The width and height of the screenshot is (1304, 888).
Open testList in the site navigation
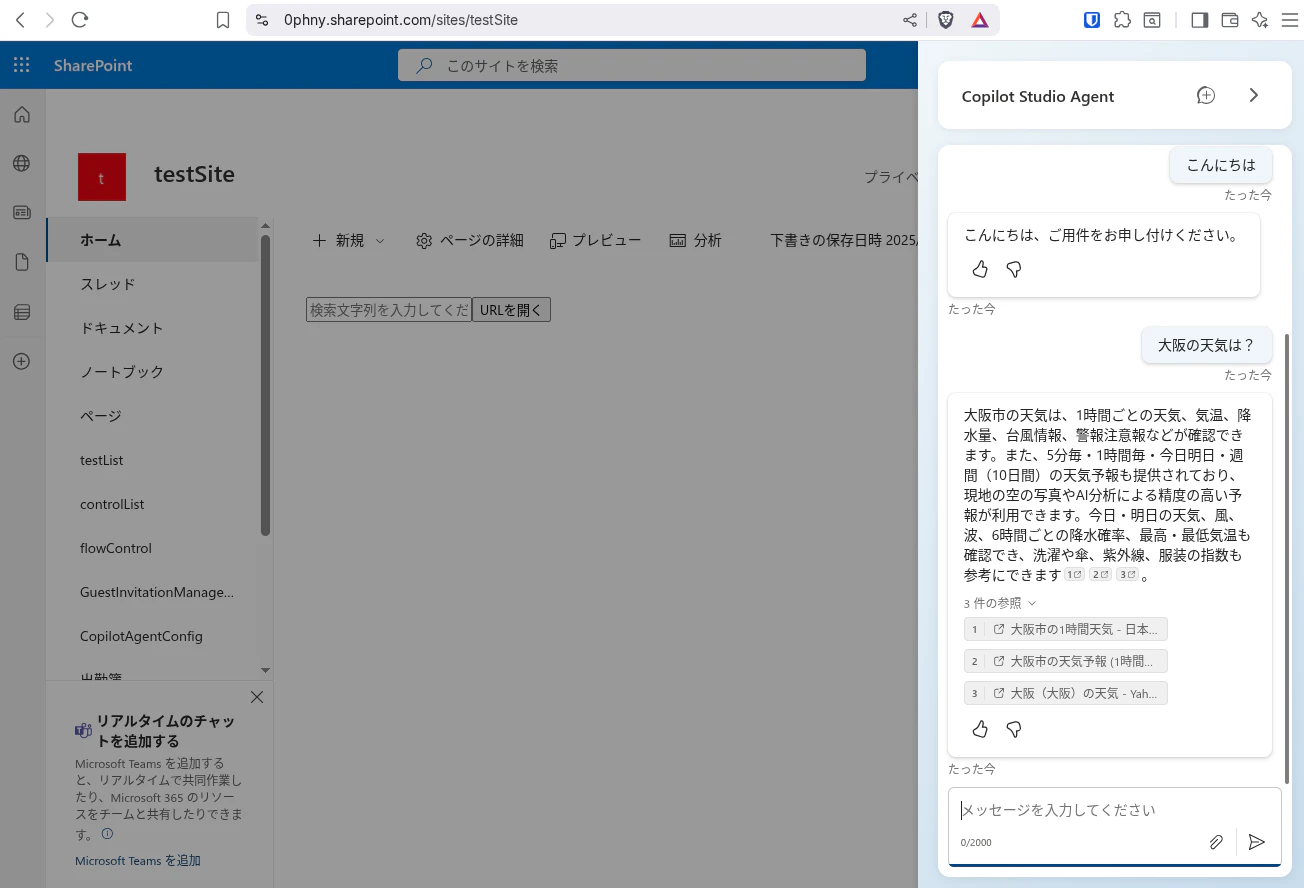pos(152,460)
